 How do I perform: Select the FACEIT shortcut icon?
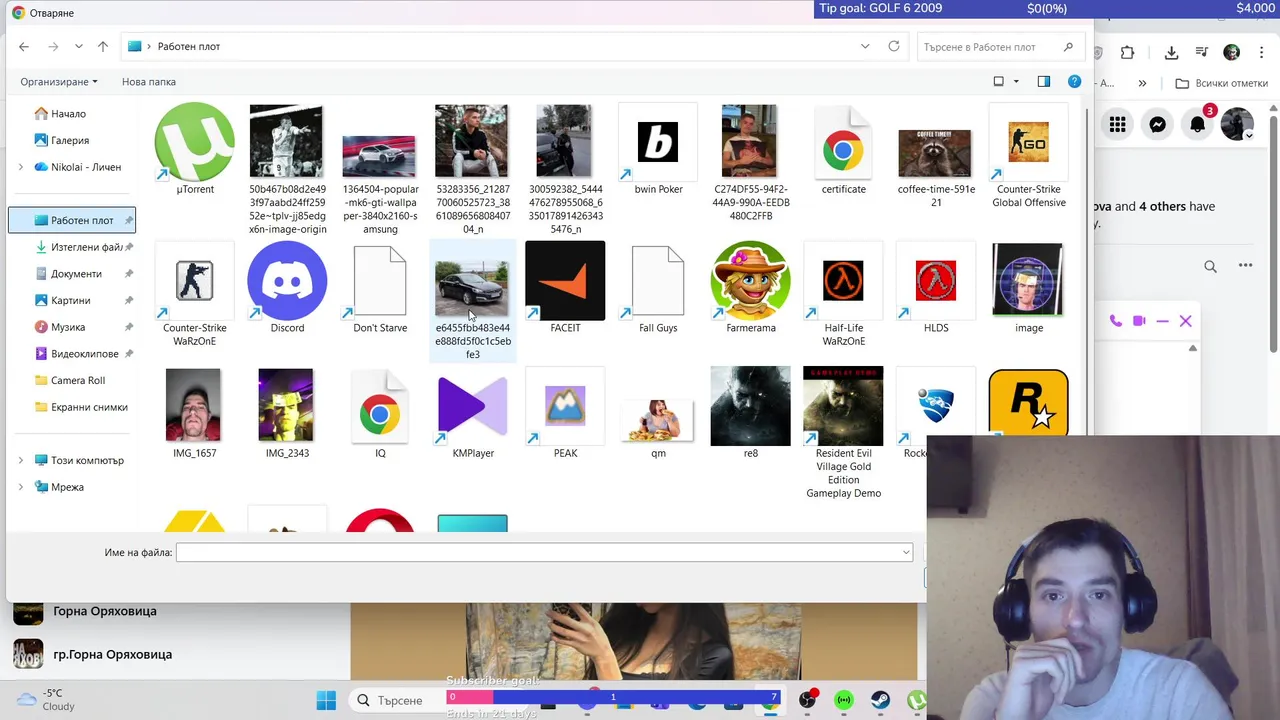pos(565,281)
